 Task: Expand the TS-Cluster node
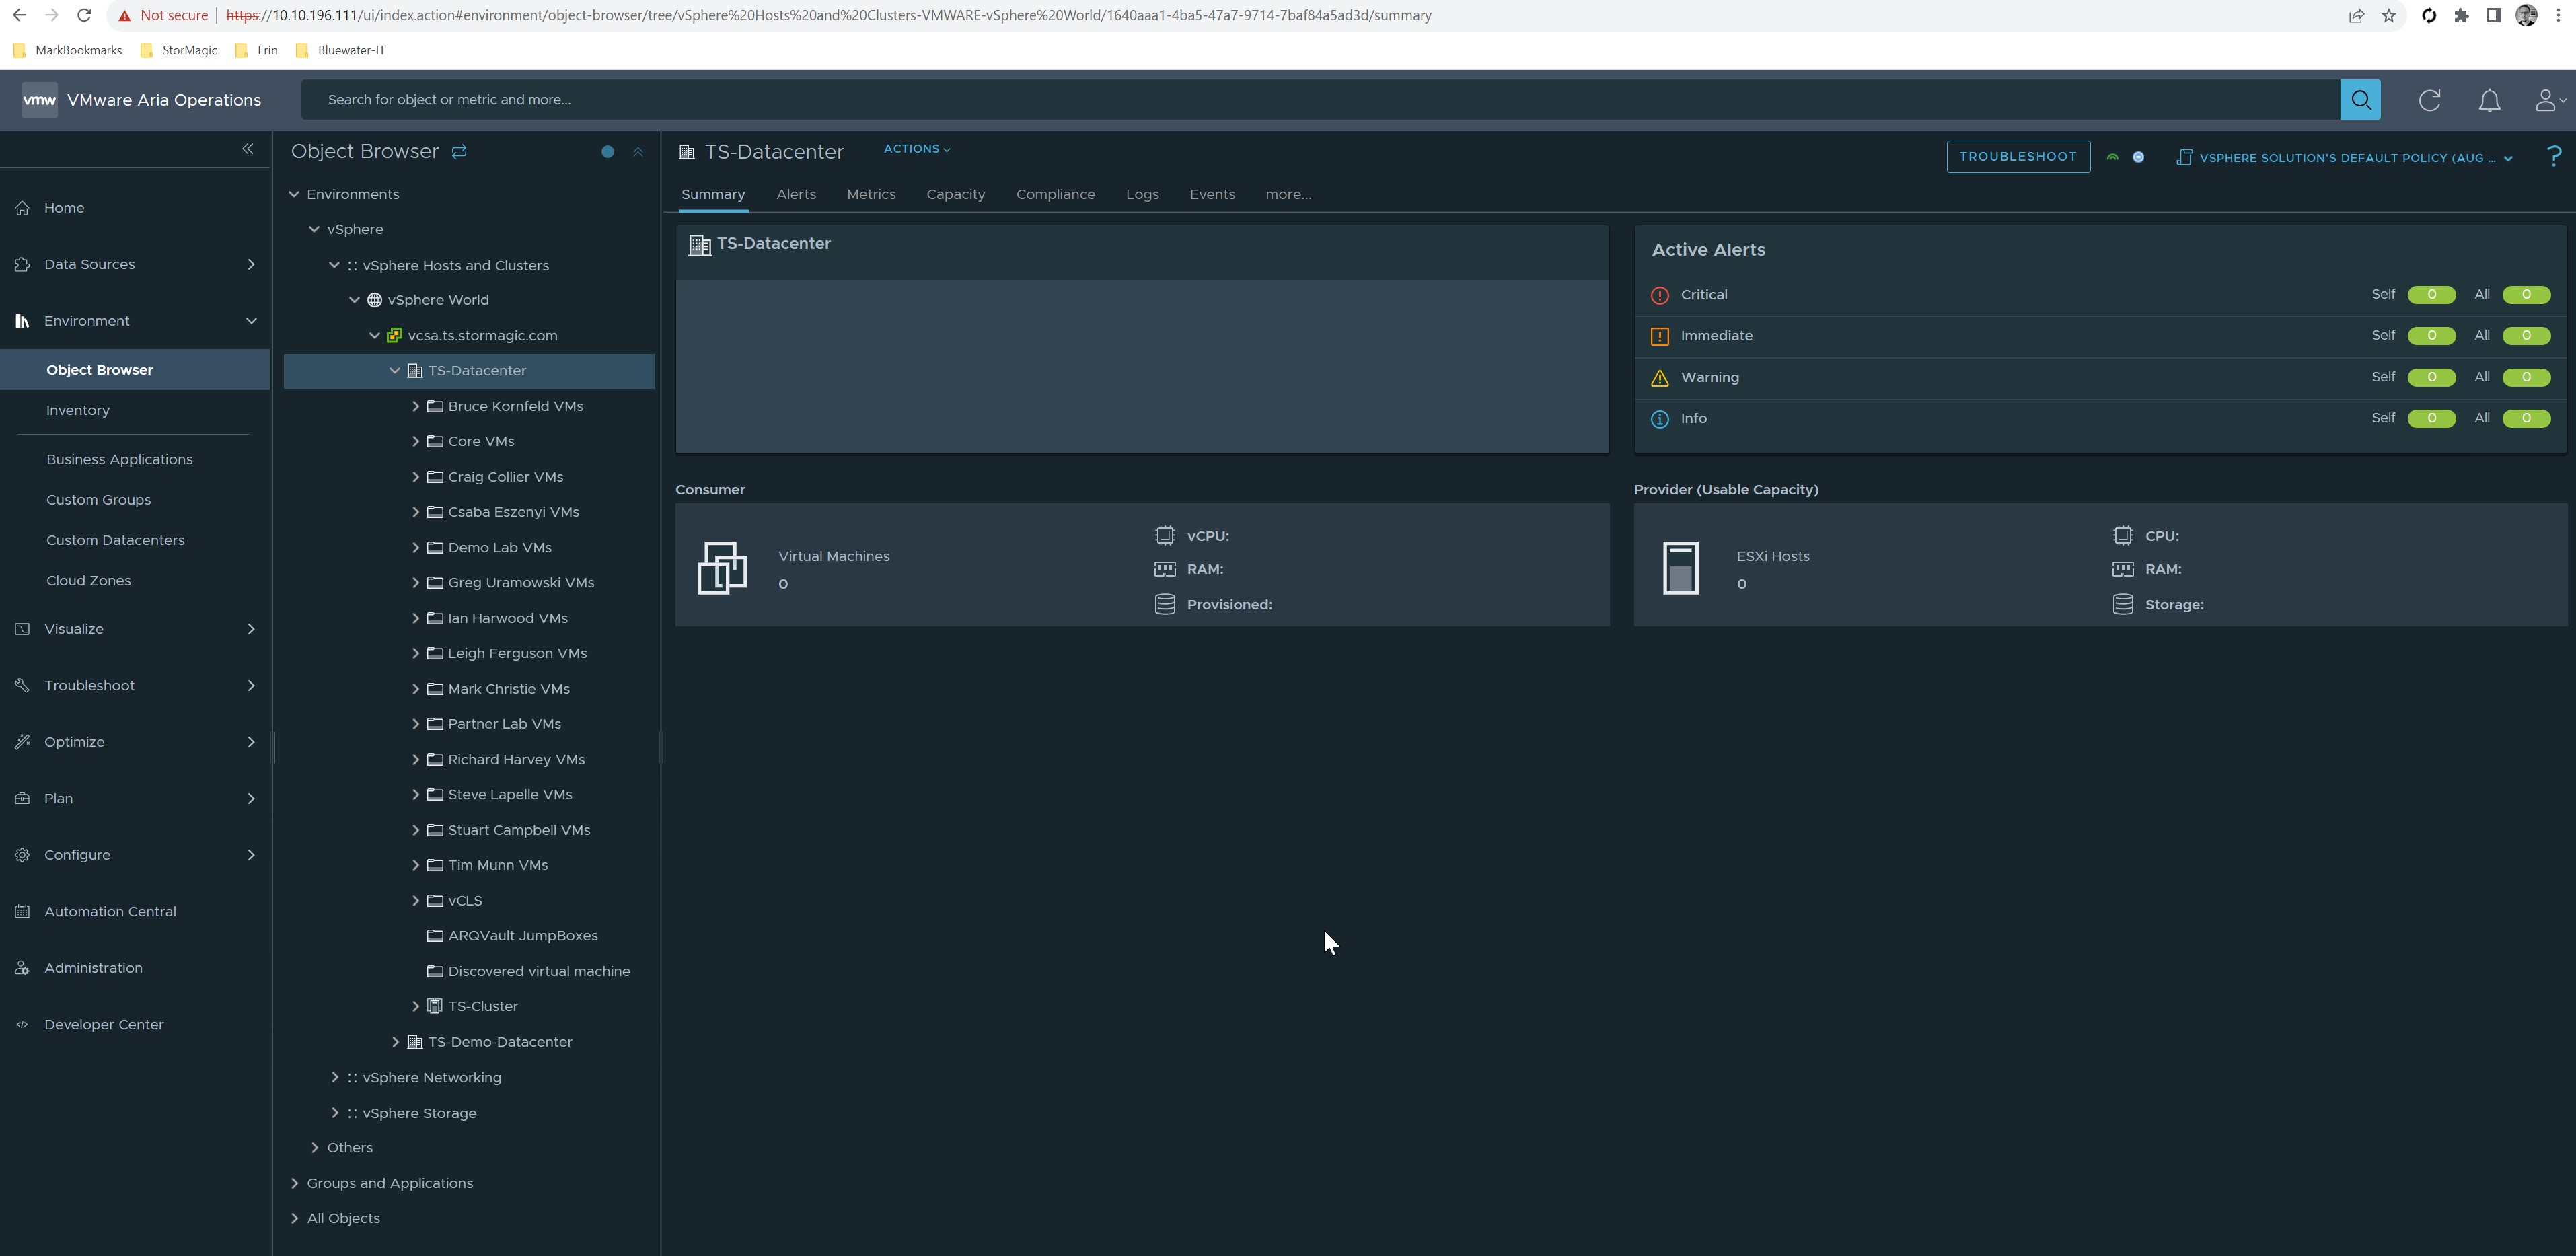415,1006
